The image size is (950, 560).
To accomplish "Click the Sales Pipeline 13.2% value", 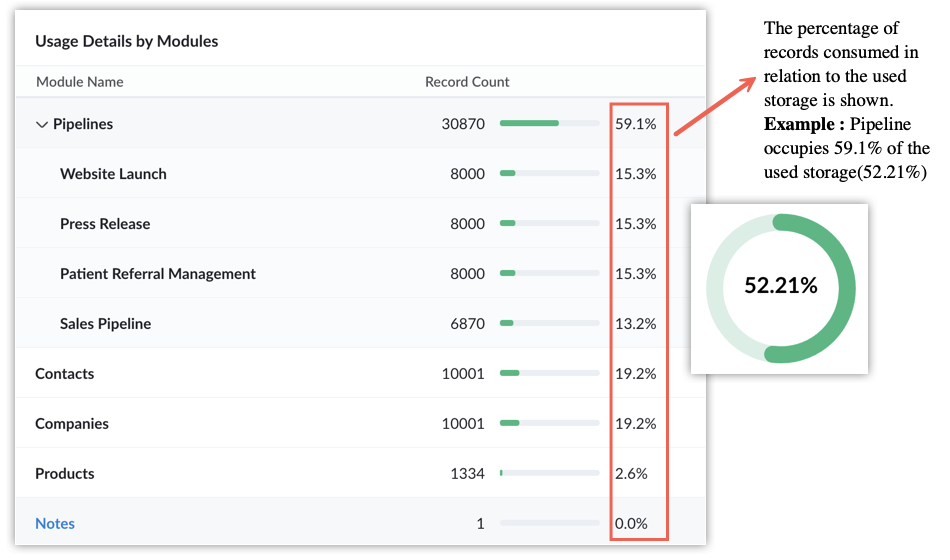I will point(636,324).
